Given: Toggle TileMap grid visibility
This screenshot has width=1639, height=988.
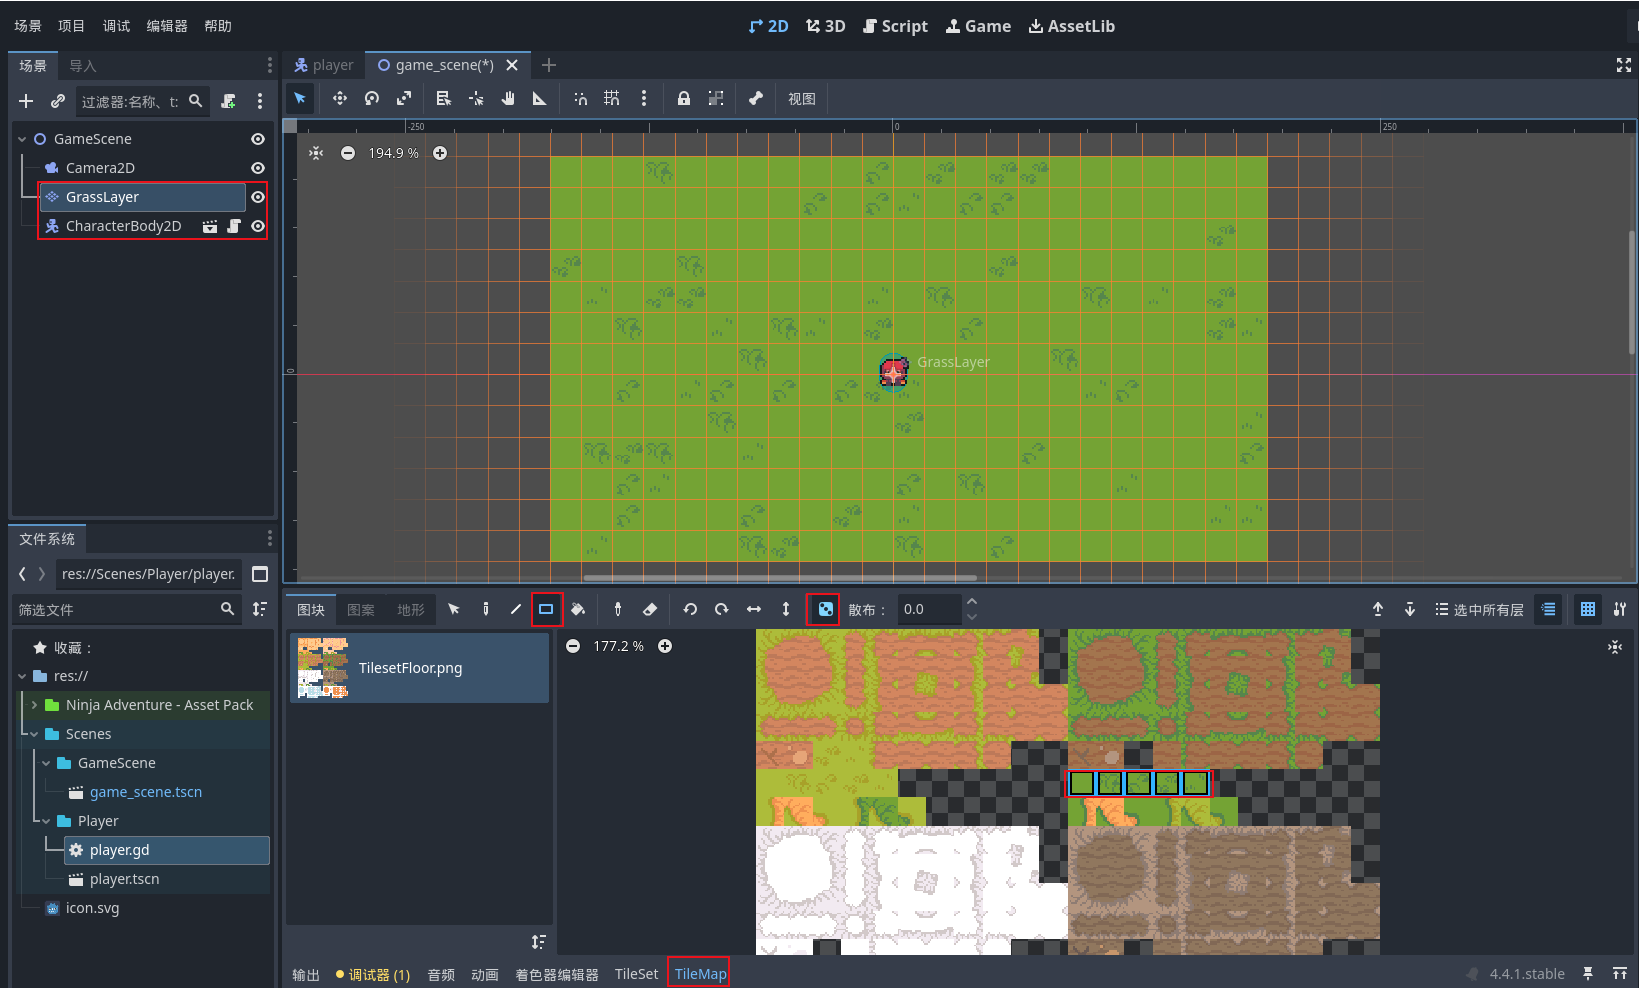Looking at the screenshot, I should click(x=1588, y=609).
